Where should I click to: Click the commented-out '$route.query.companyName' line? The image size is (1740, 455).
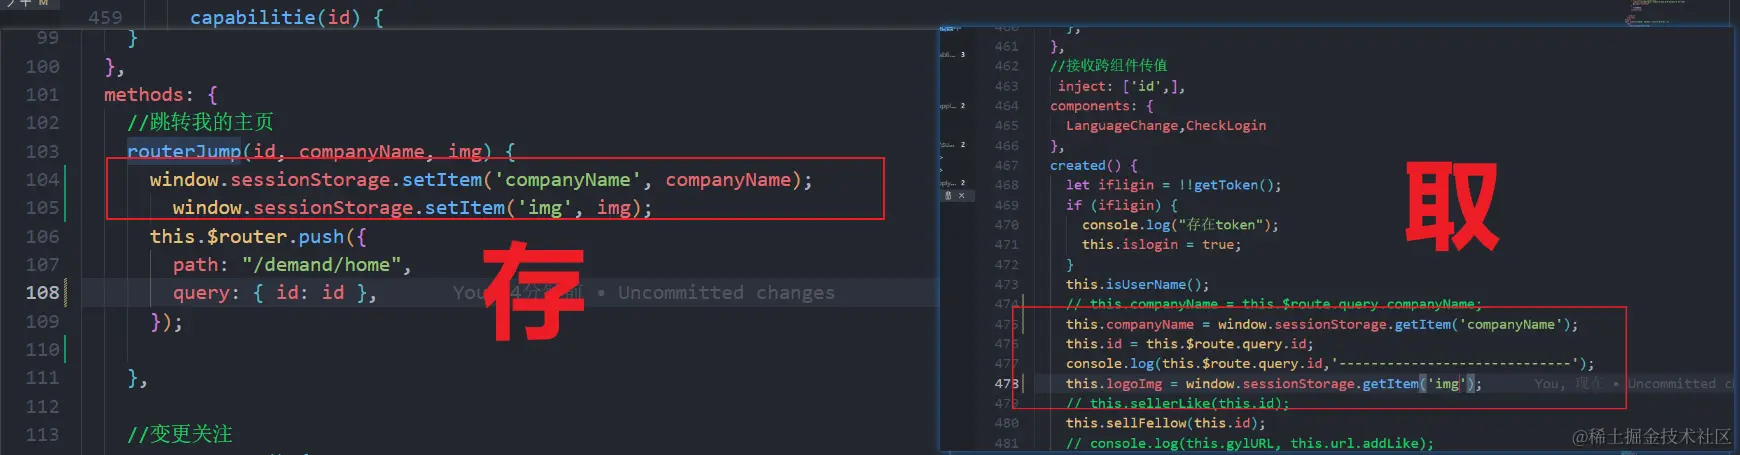tap(1274, 304)
